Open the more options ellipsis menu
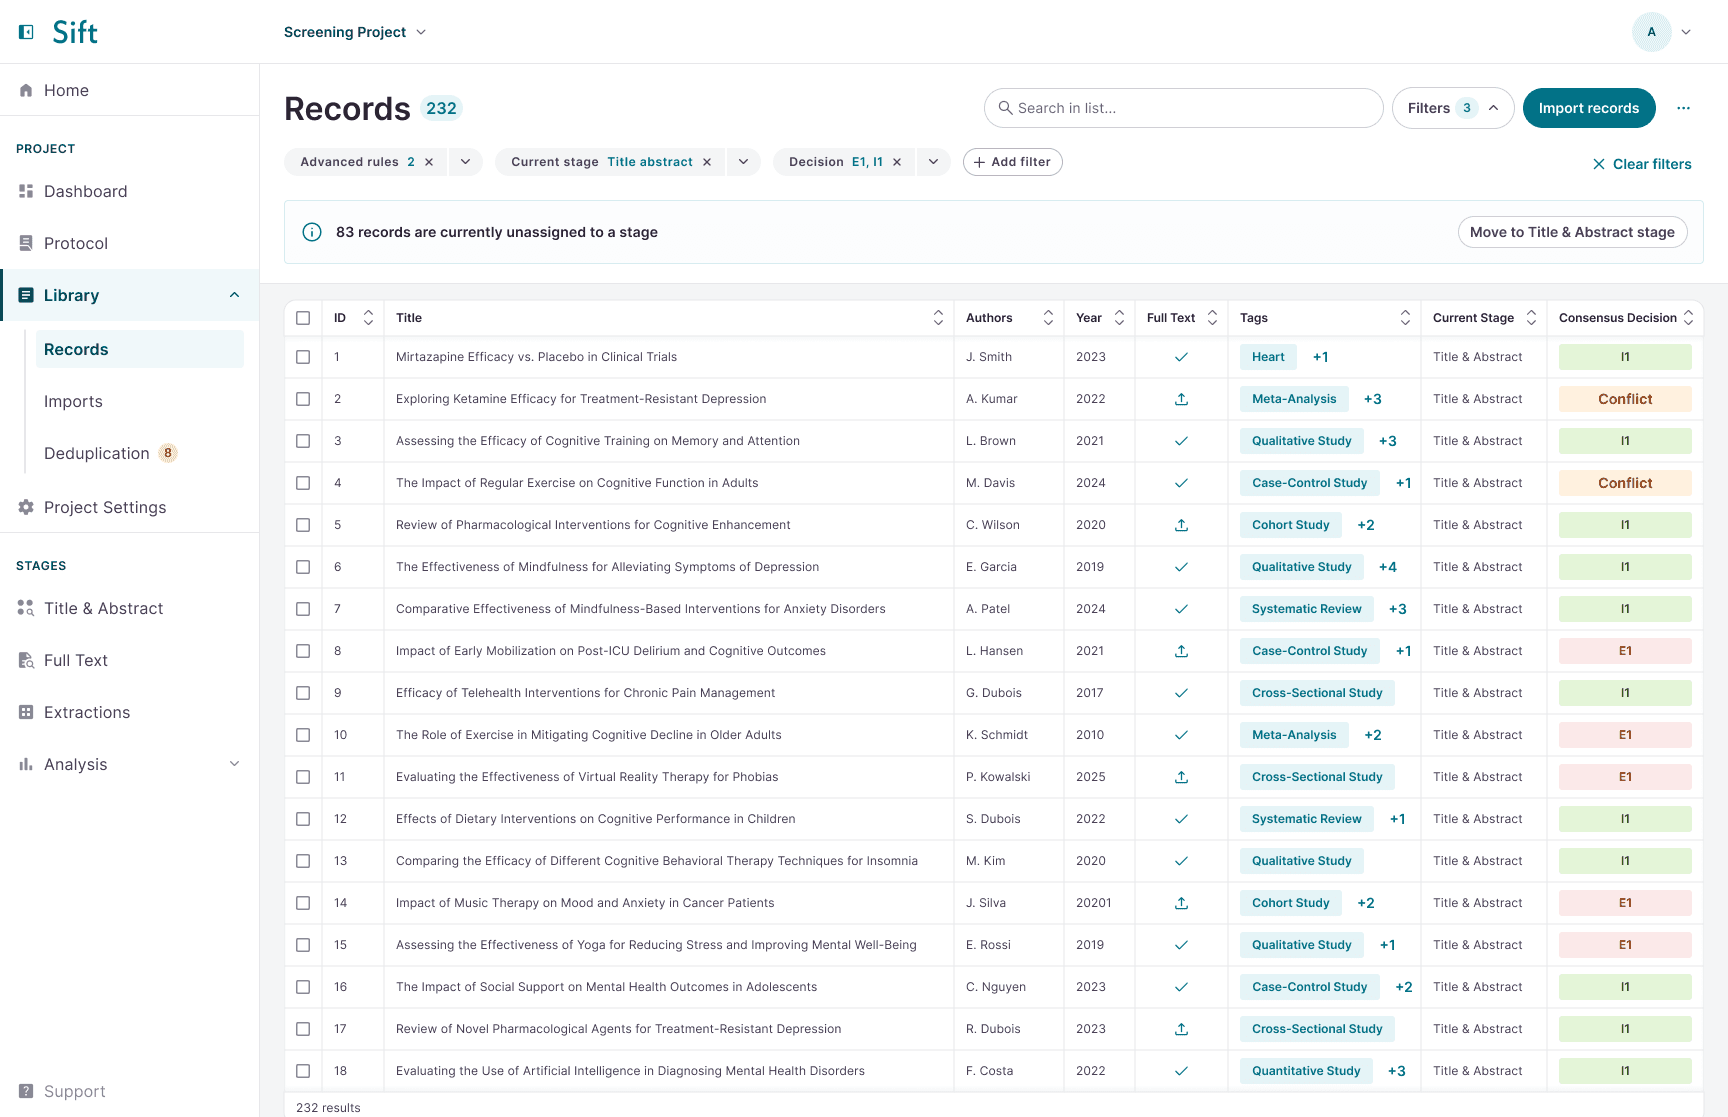Image resolution: width=1728 pixels, height=1117 pixels. click(1684, 108)
